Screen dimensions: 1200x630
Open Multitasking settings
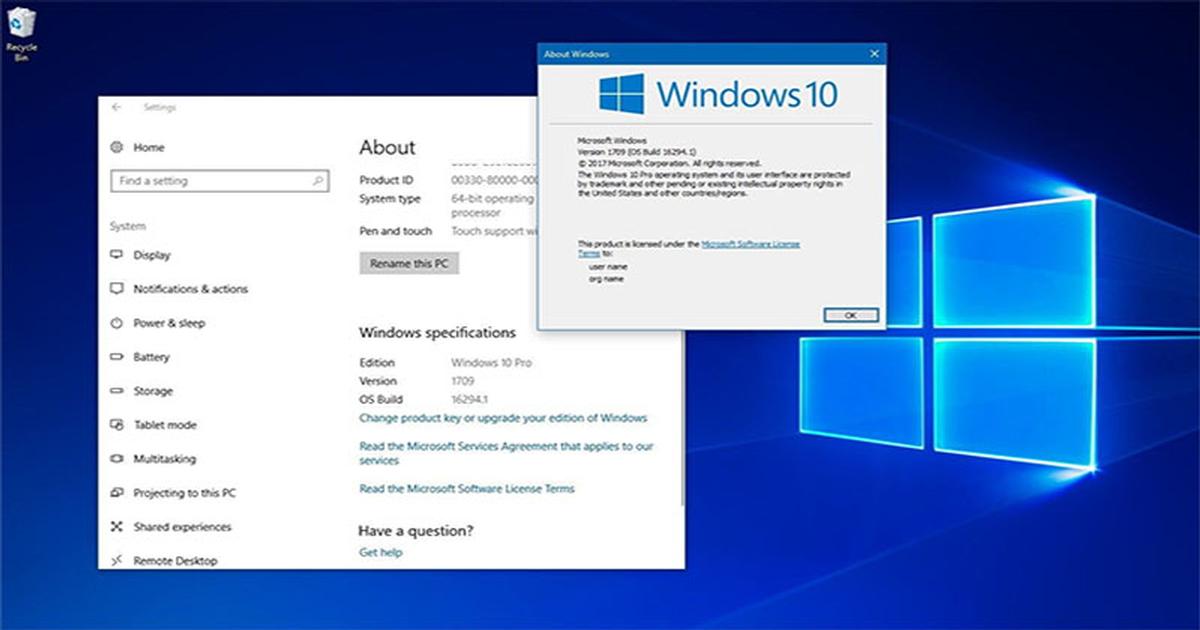point(164,459)
